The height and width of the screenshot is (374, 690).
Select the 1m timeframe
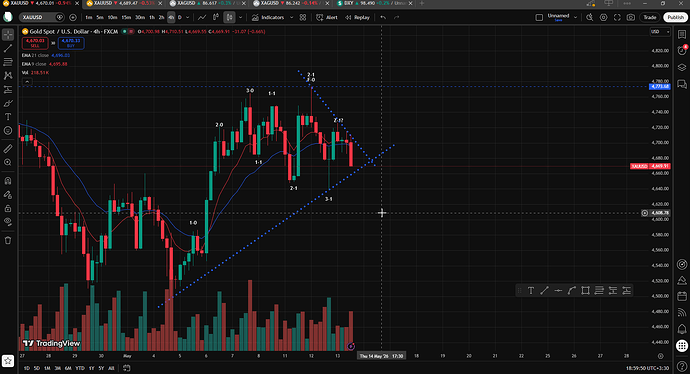(x=88, y=18)
